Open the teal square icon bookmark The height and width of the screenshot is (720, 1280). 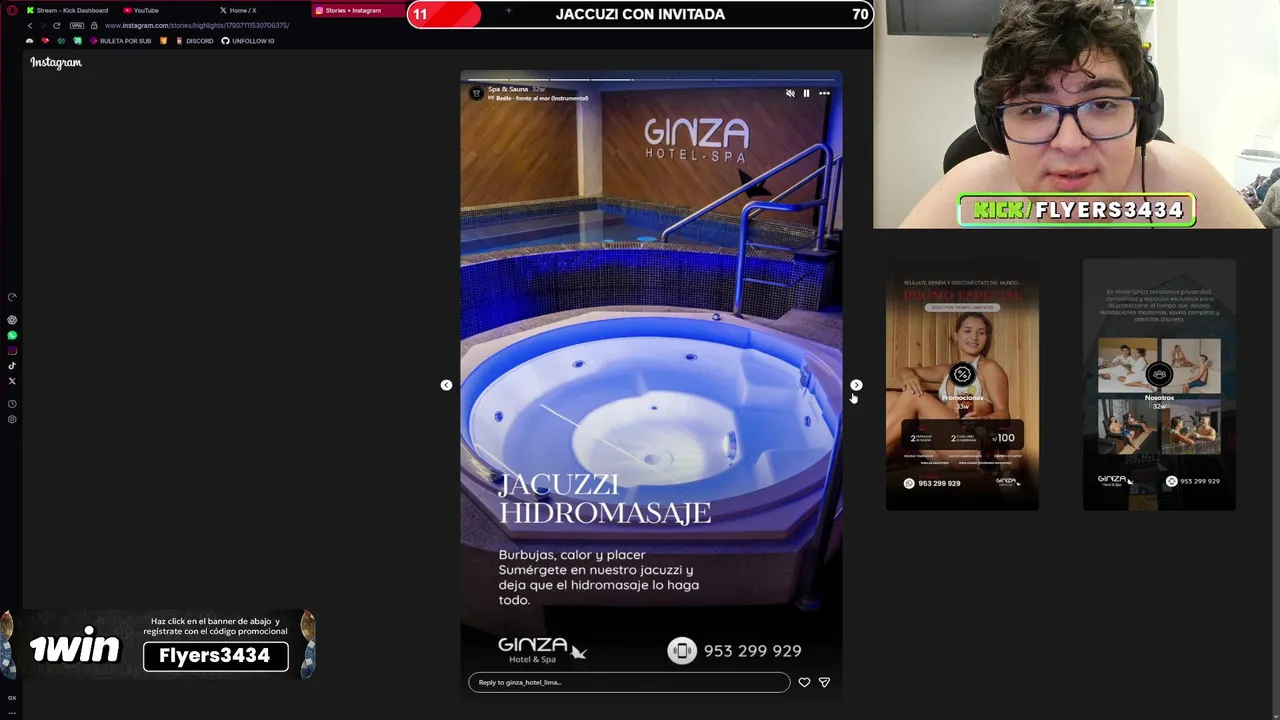click(x=77, y=41)
